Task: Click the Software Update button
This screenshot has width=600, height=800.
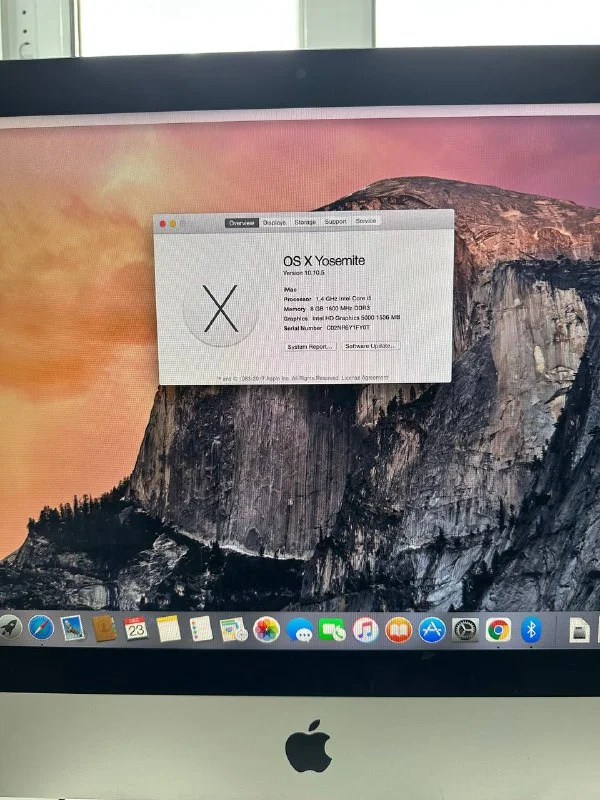Action: click(x=370, y=346)
